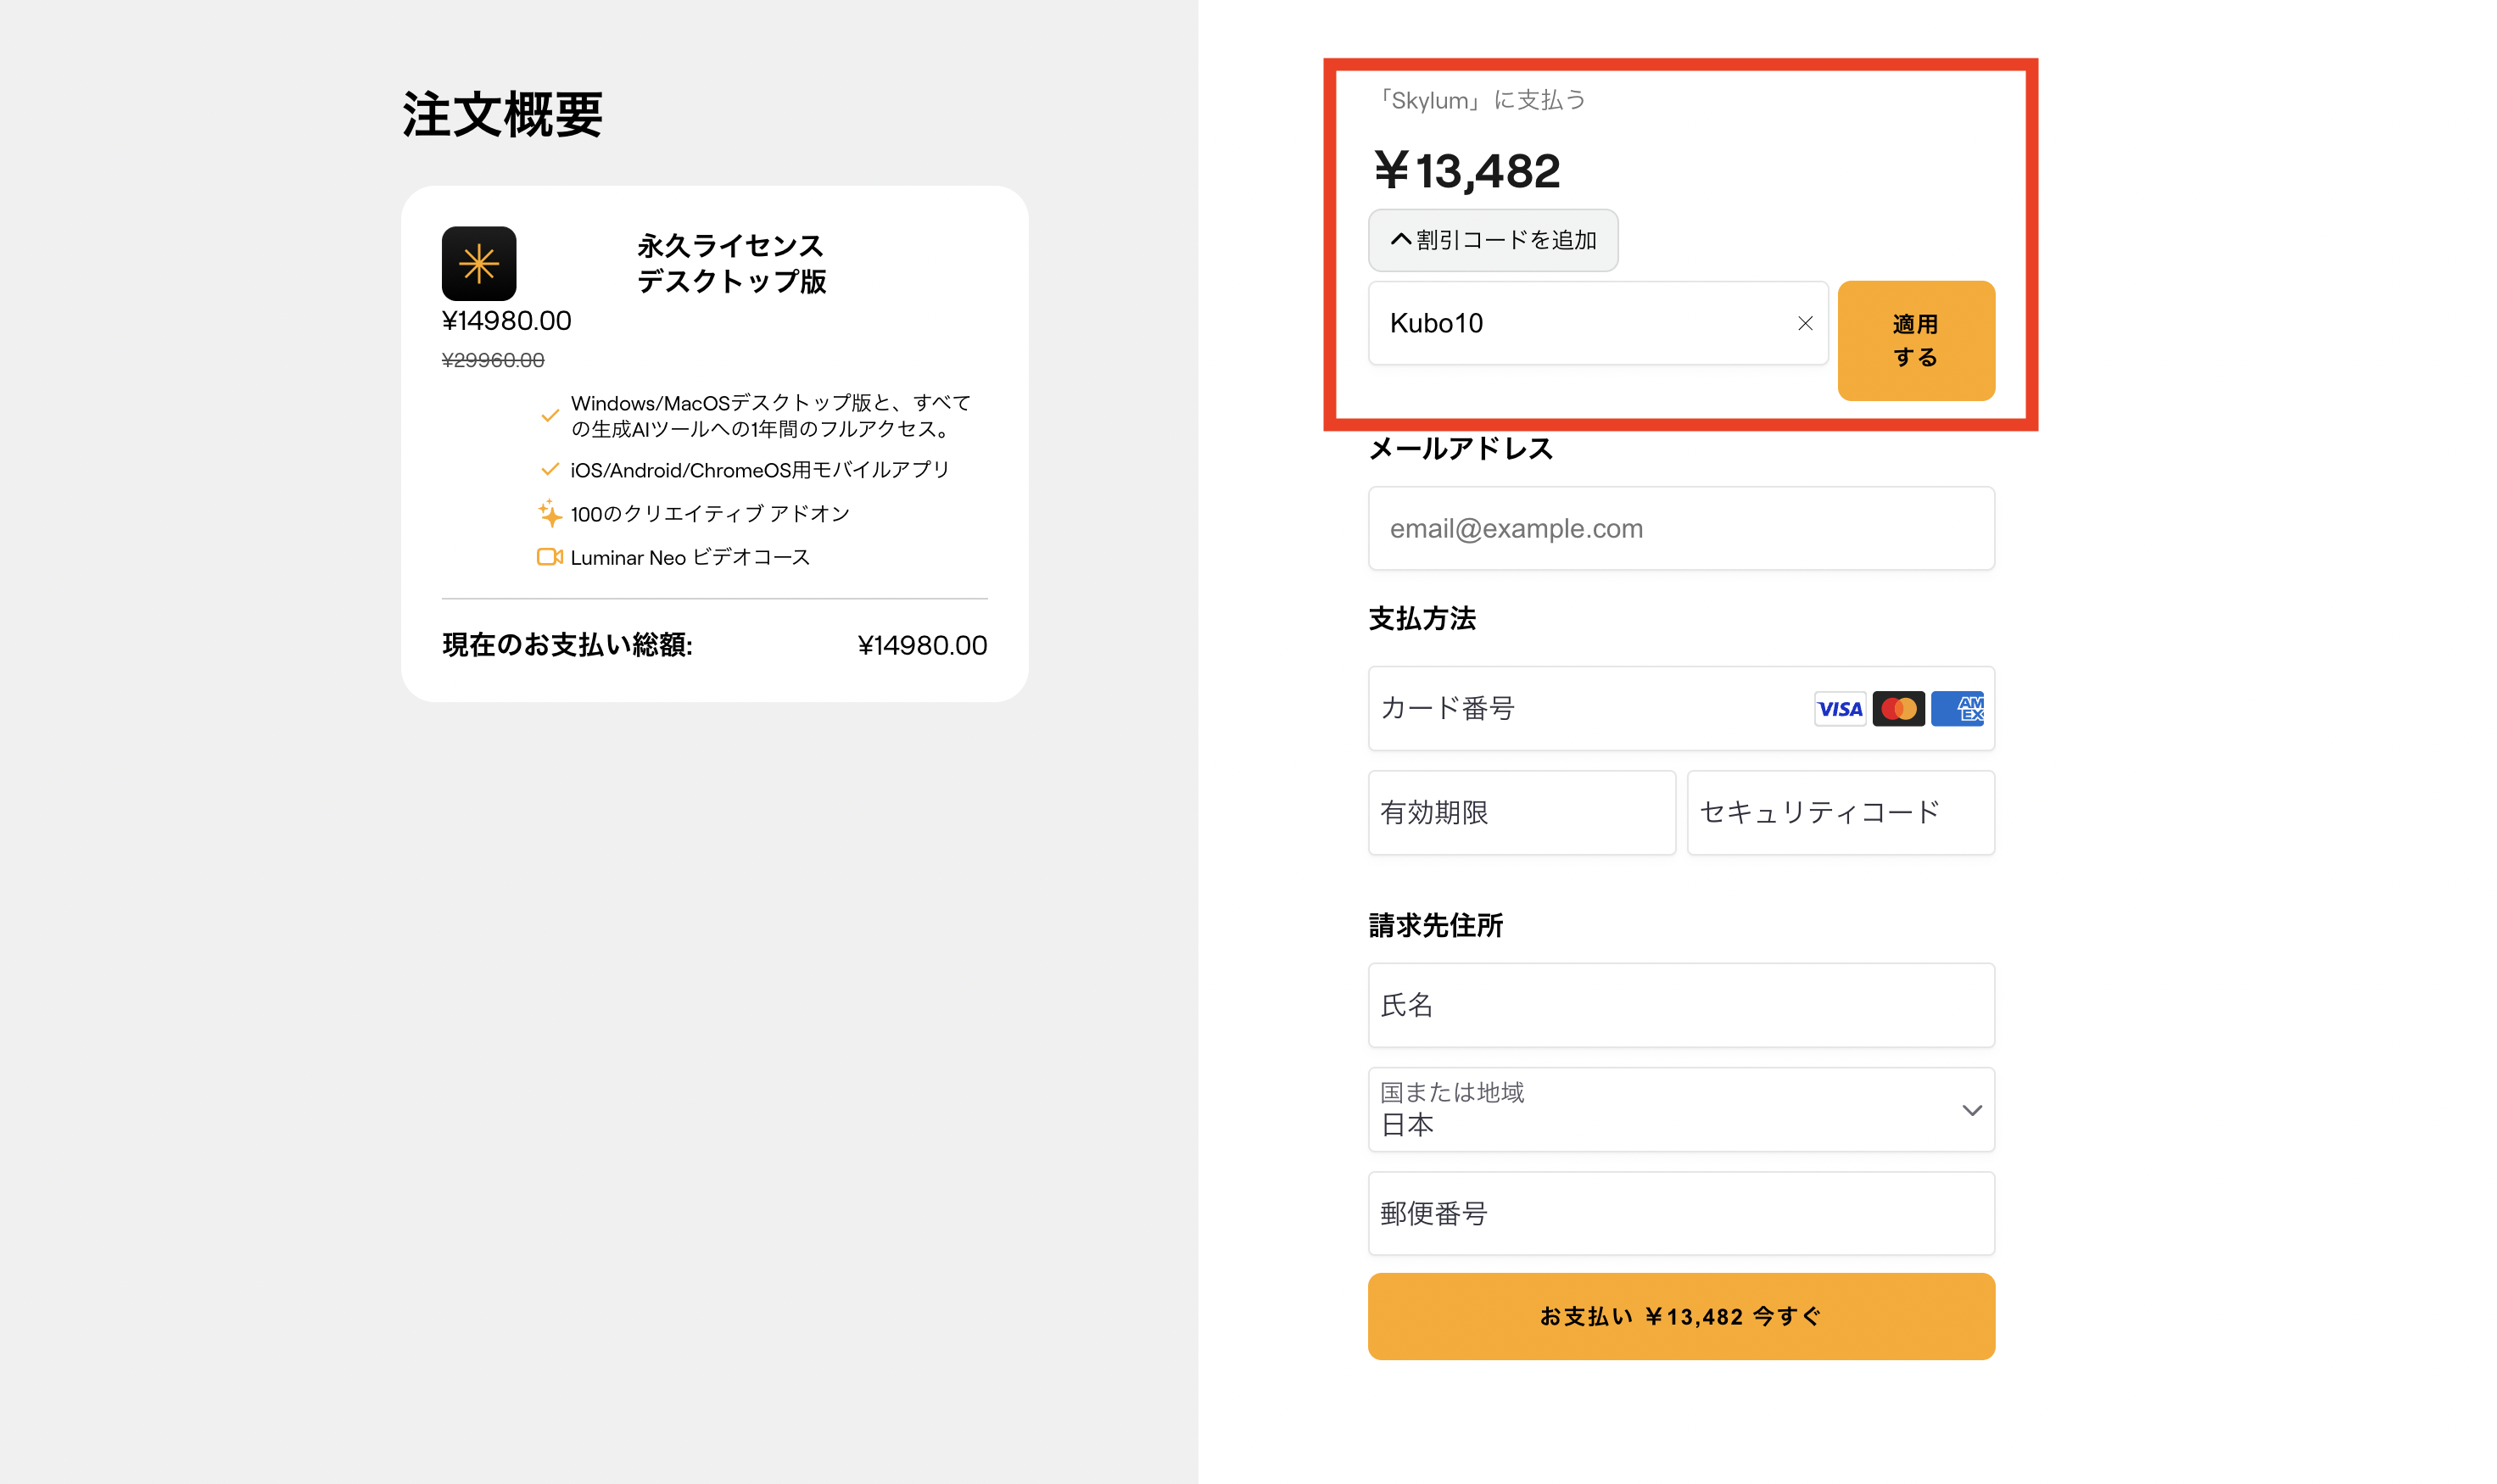Screen dimensions: 2497x1484
Task: Click the 有効期限 expiry date field
Action: click(1521, 812)
